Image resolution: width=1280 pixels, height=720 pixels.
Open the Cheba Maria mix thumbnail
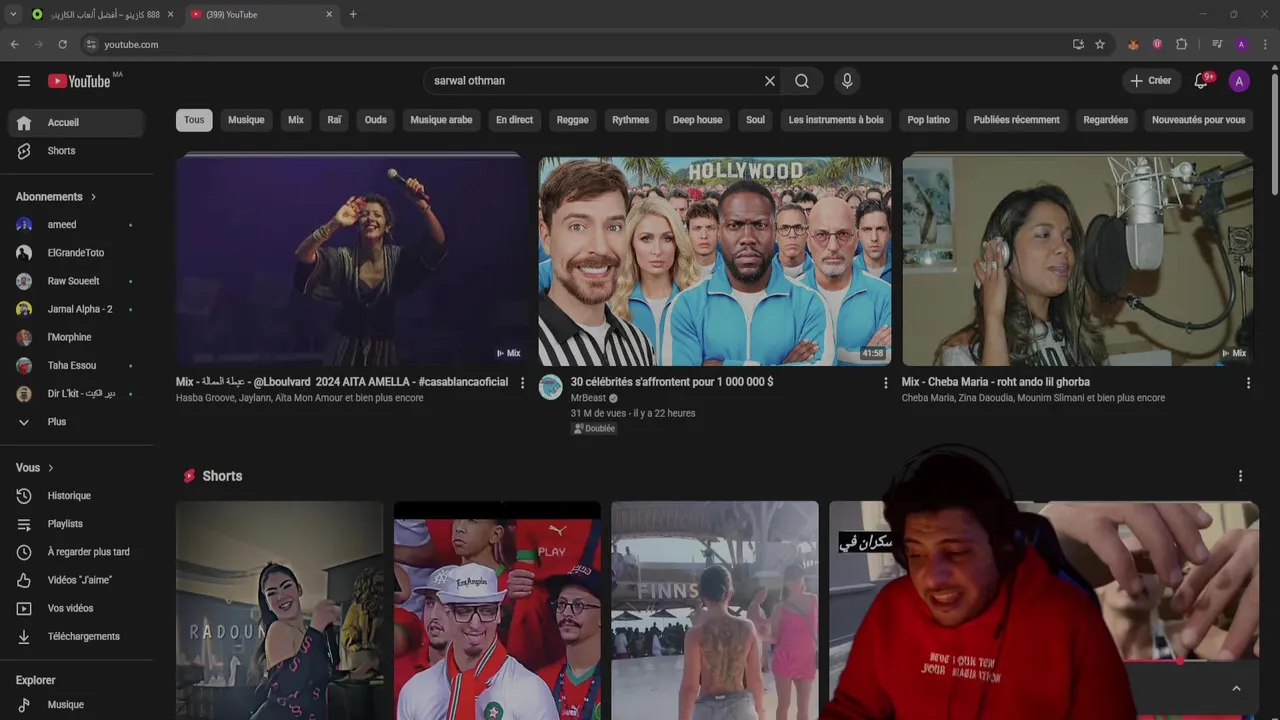[1077, 261]
